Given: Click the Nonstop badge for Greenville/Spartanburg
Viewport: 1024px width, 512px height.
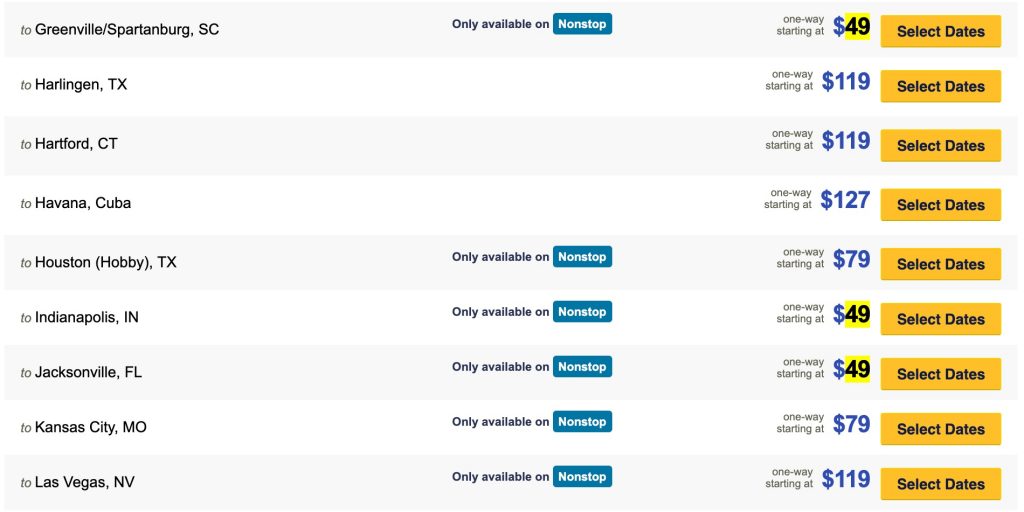Looking at the screenshot, I should click(582, 24).
